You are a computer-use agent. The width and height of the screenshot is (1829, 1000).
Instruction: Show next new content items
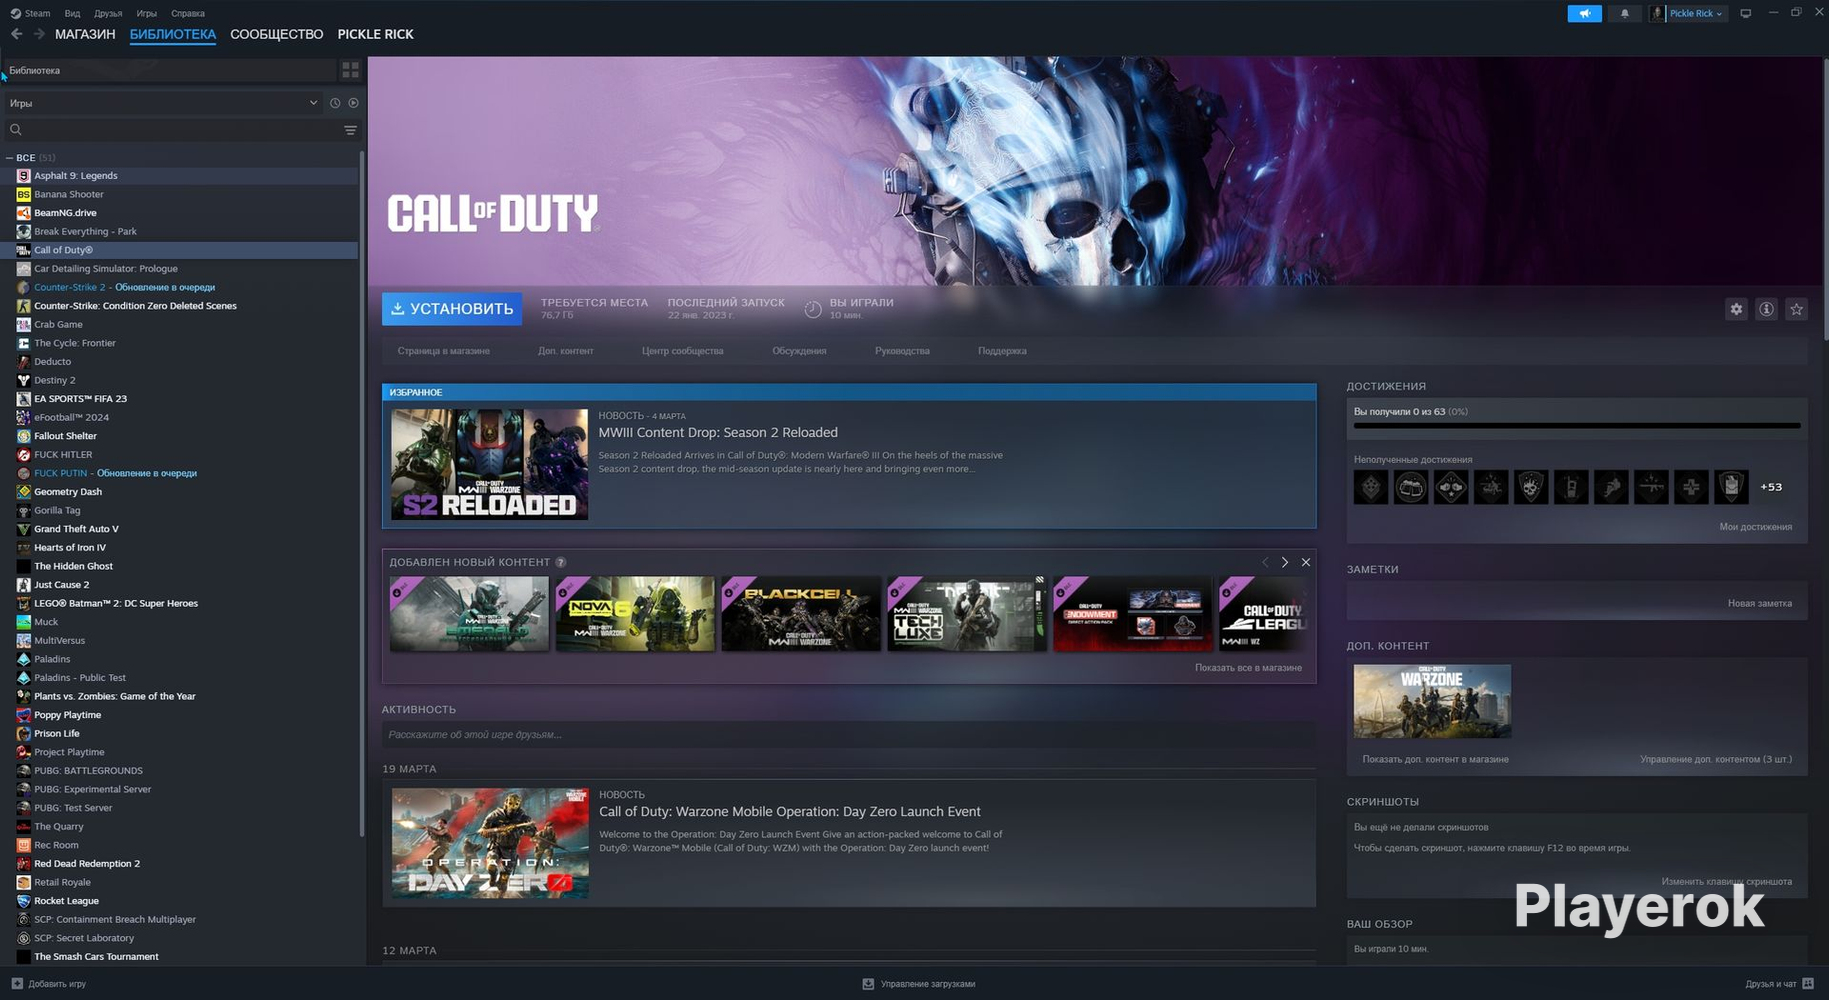pos(1285,562)
